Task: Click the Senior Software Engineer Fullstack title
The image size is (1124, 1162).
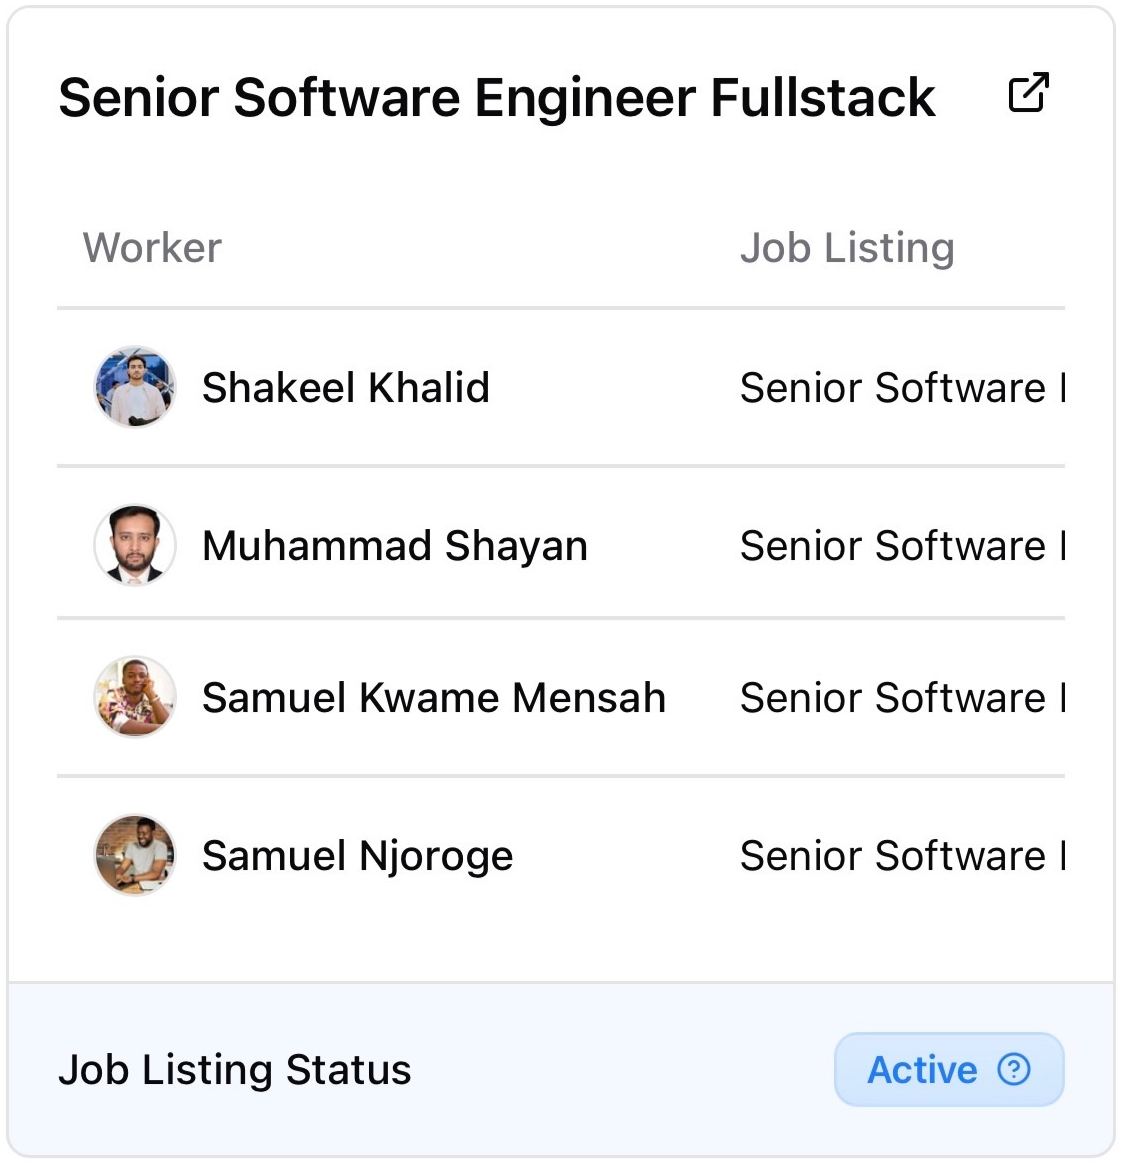Action: [x=496, y=98]
